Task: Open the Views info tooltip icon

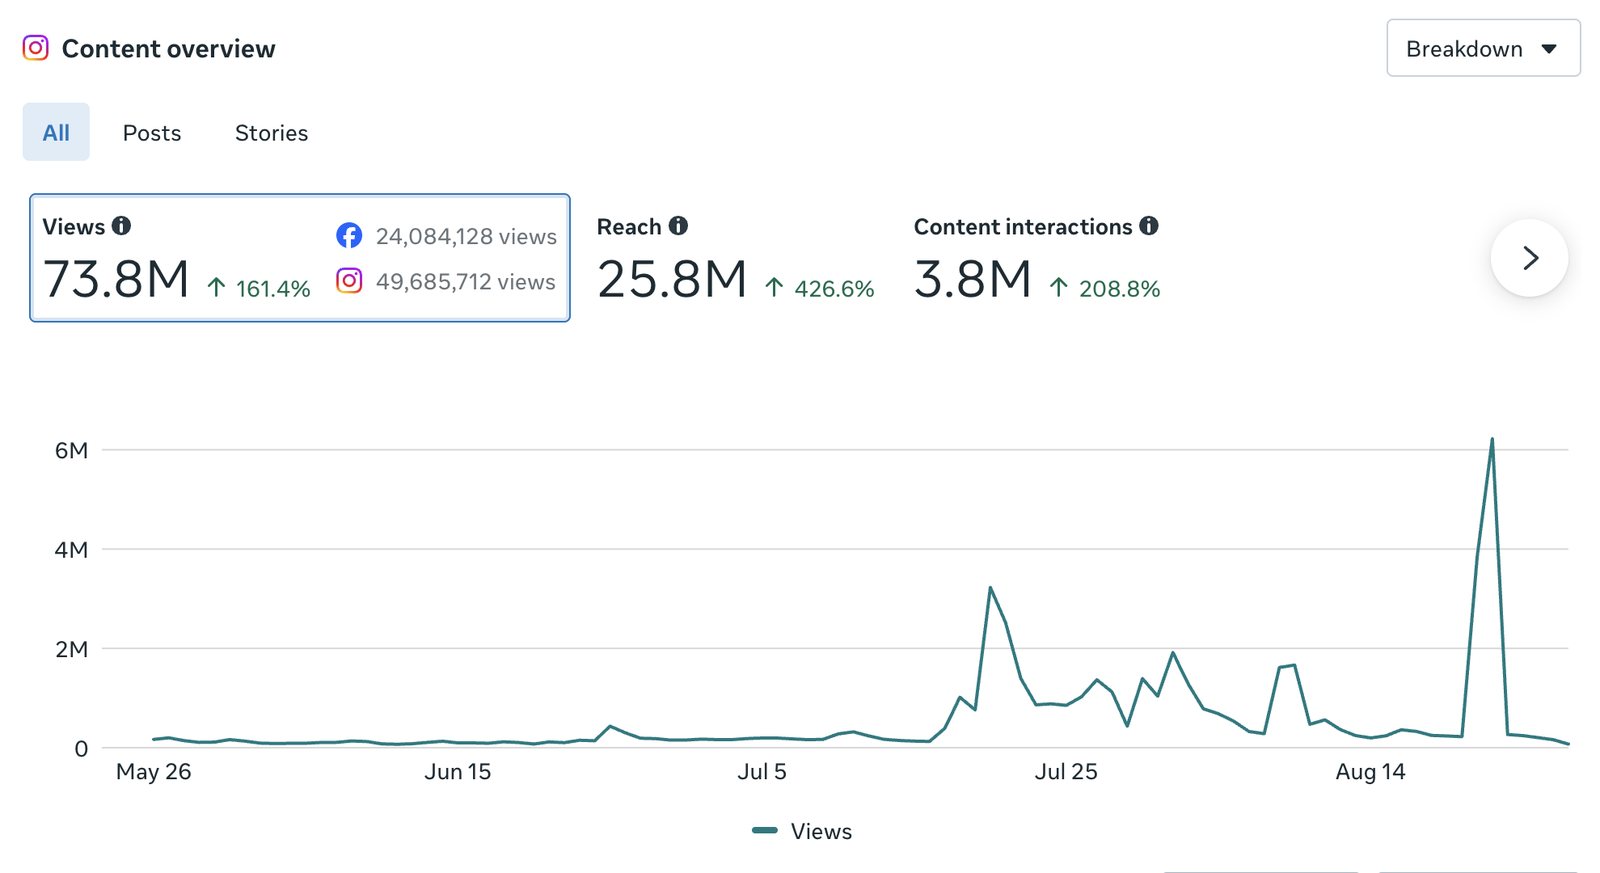Action: tap(121, 226)
